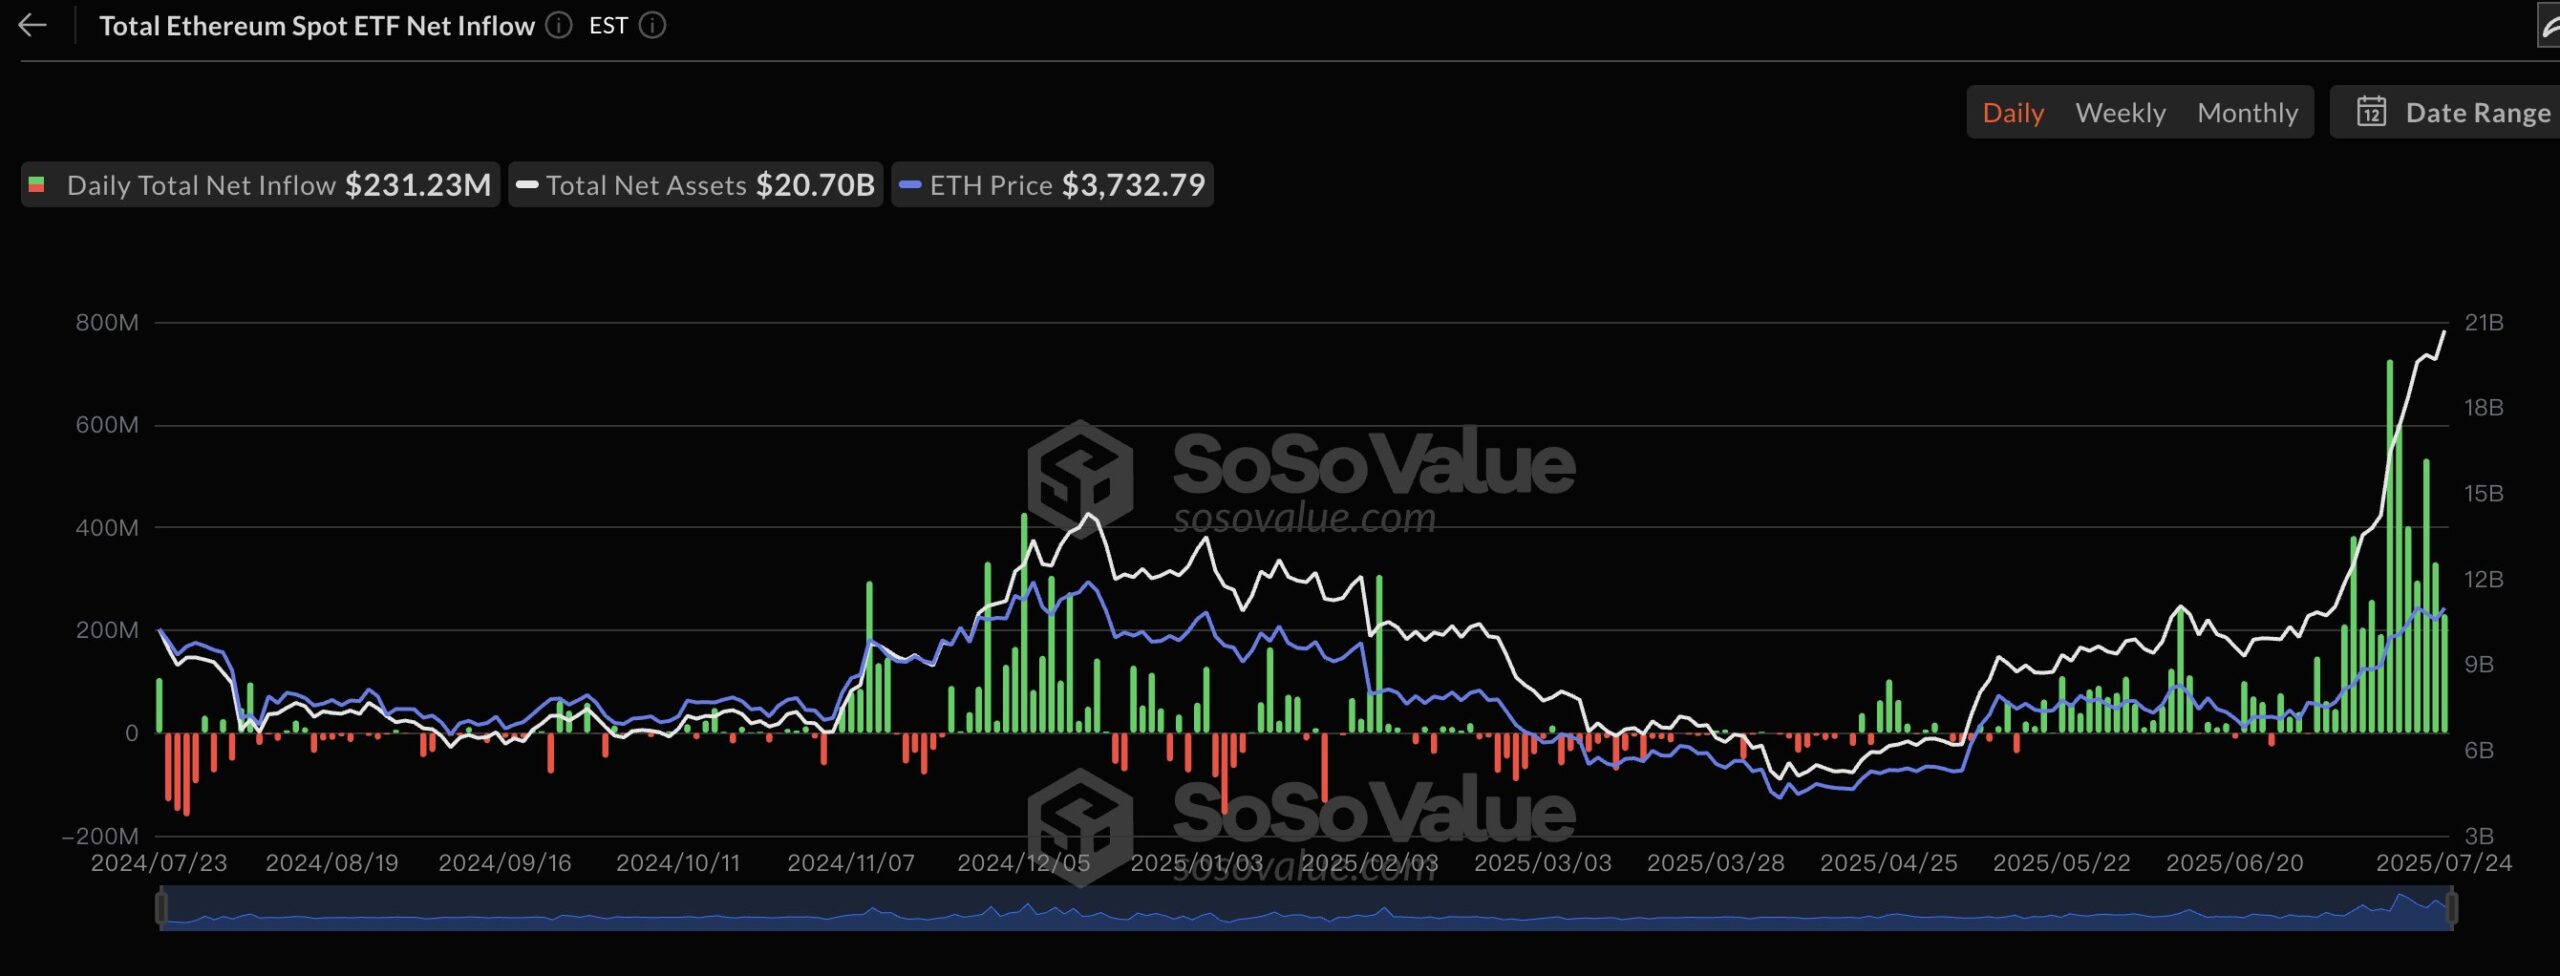Viewport: 2560px width, 976px height.
Task: Click the red-green Daily Net Inflow swatch
Action: [37, 185]
